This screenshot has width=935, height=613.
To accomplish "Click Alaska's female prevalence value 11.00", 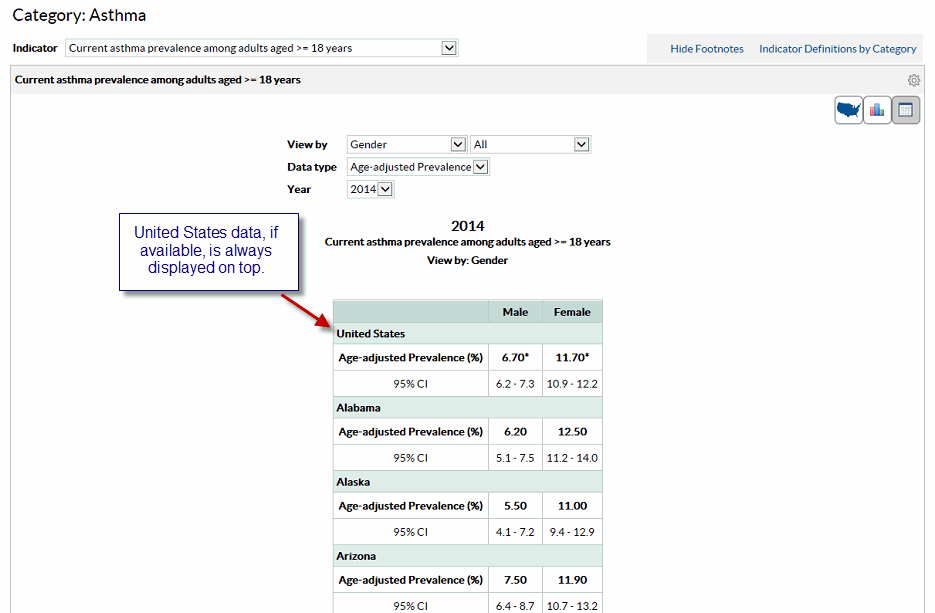I will (571, 506).
